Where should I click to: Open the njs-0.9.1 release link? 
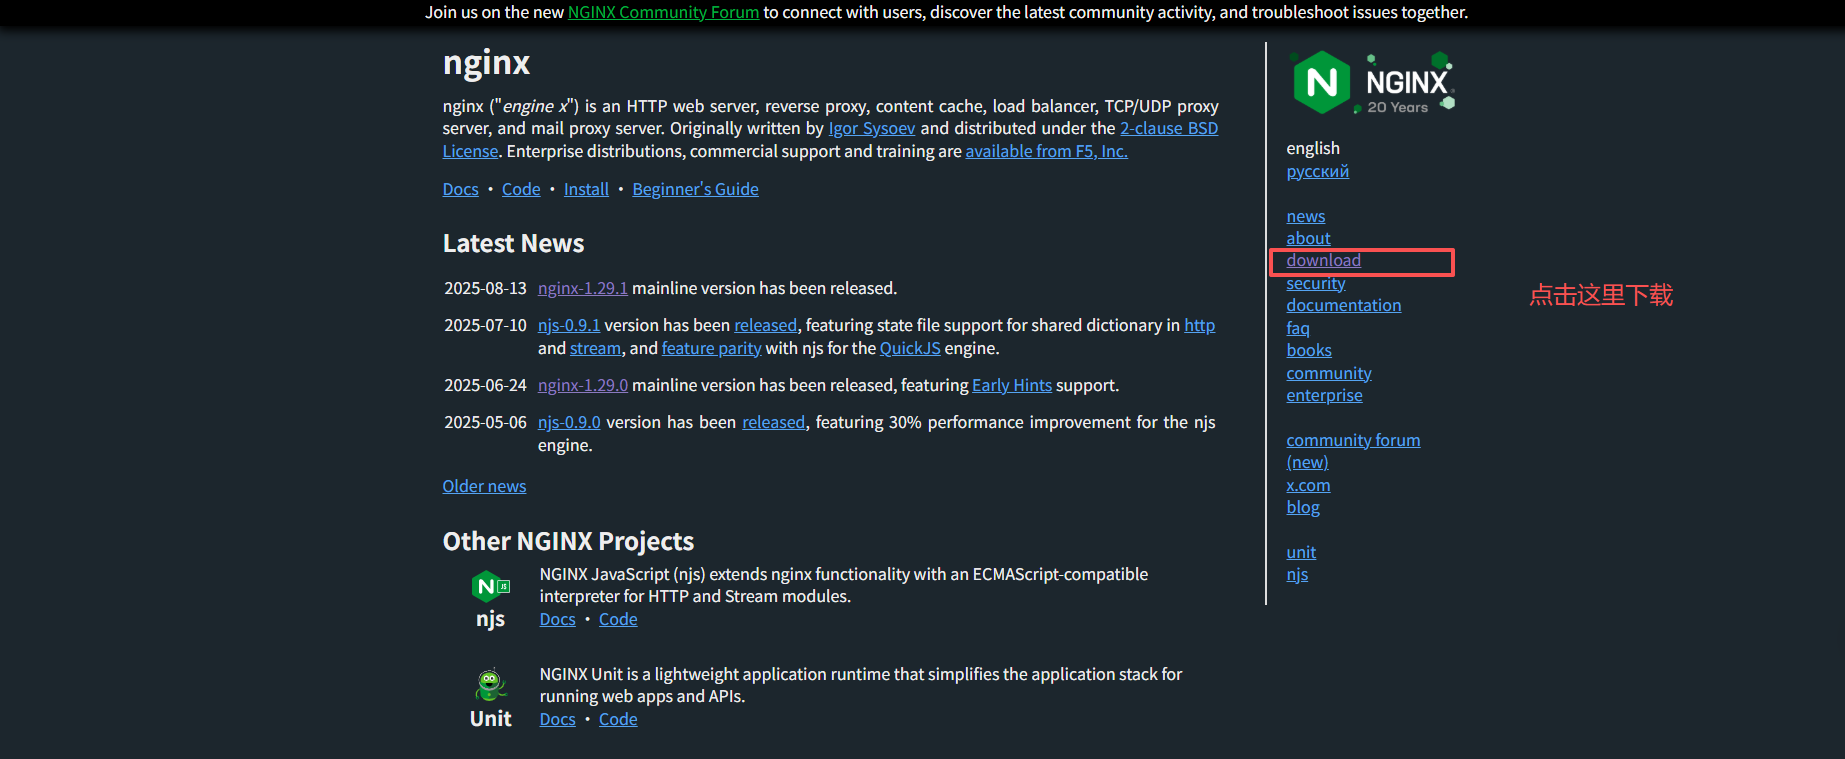click(x=569, y=325)
